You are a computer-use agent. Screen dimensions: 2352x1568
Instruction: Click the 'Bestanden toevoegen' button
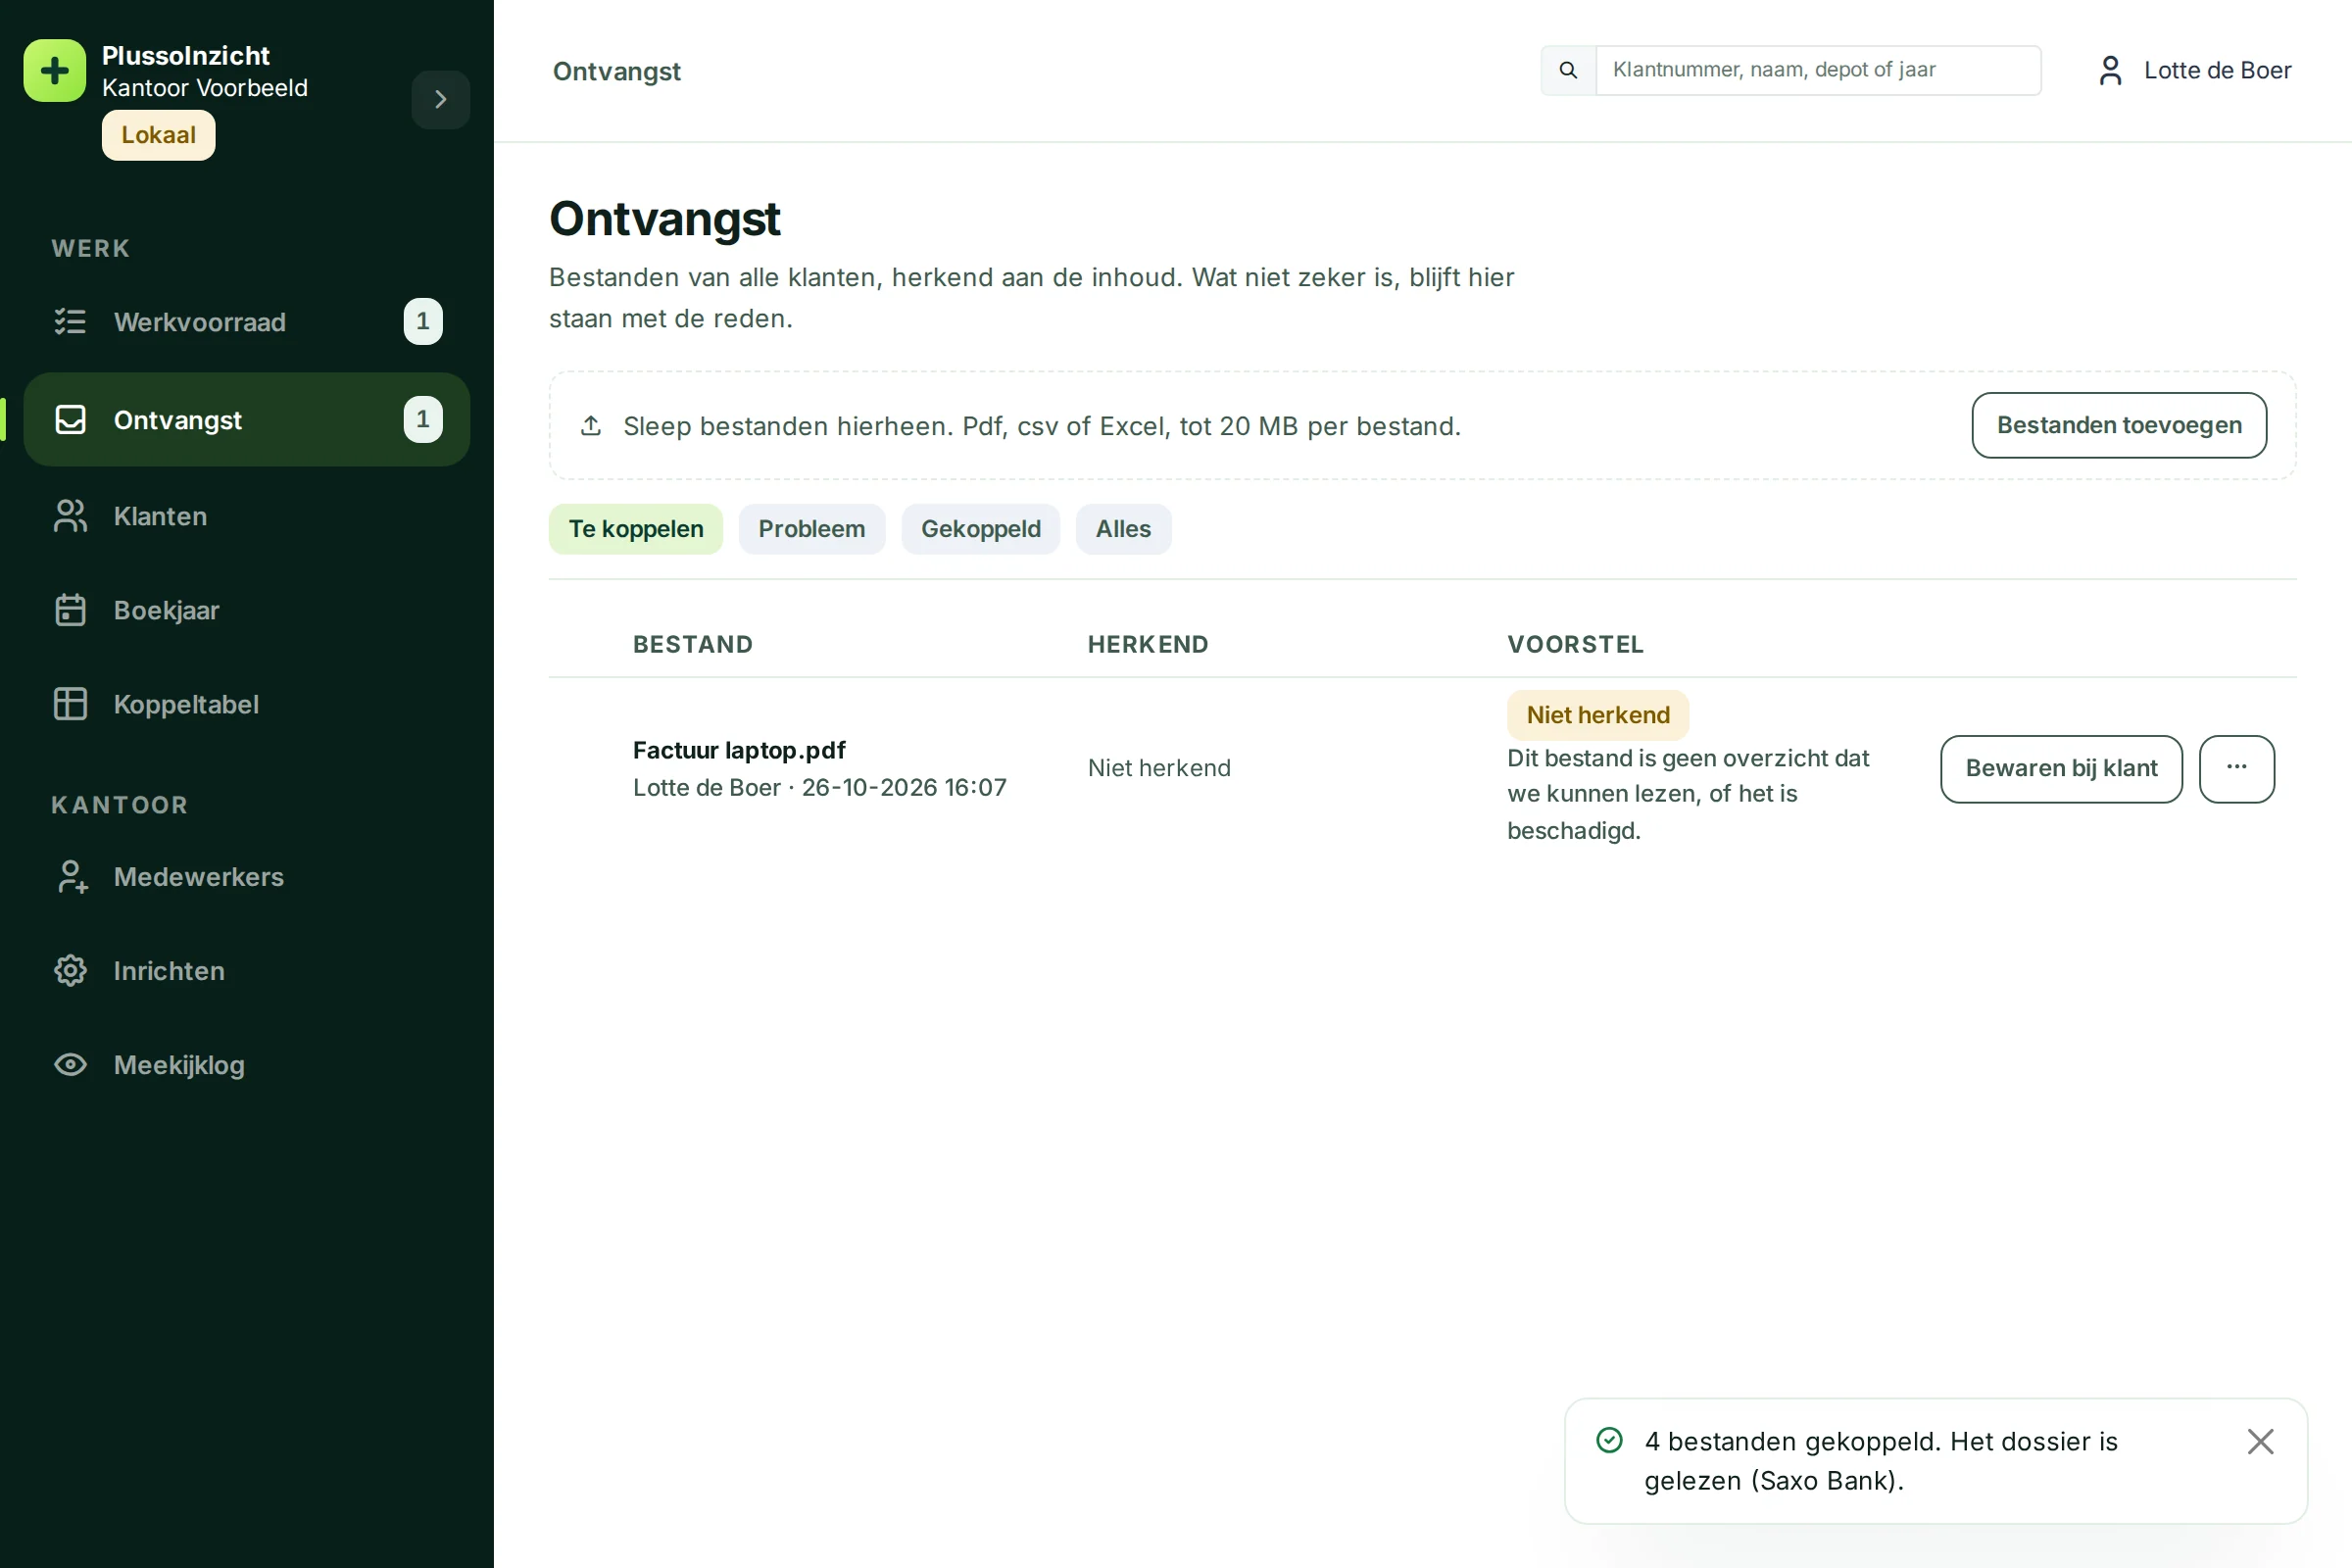tap(2119, 425)
